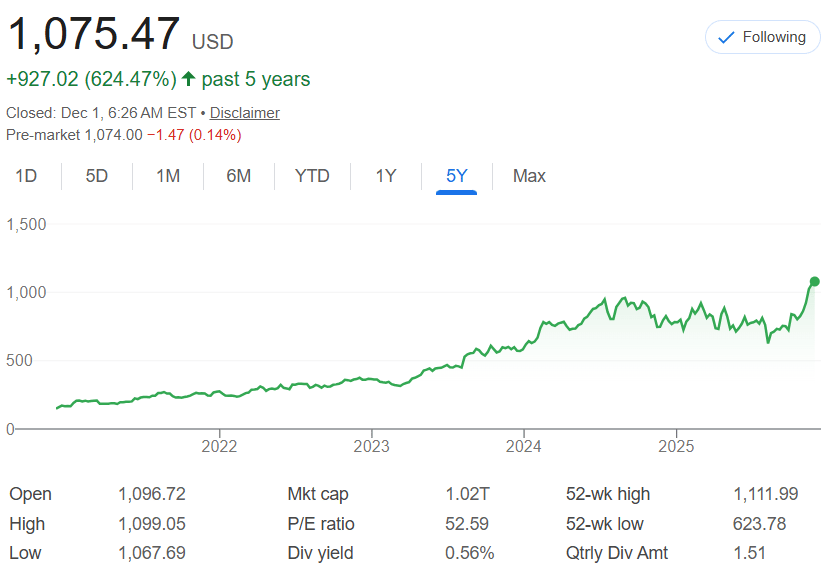Click the Div yield label

pyautogui.click(x=320, y=553)
